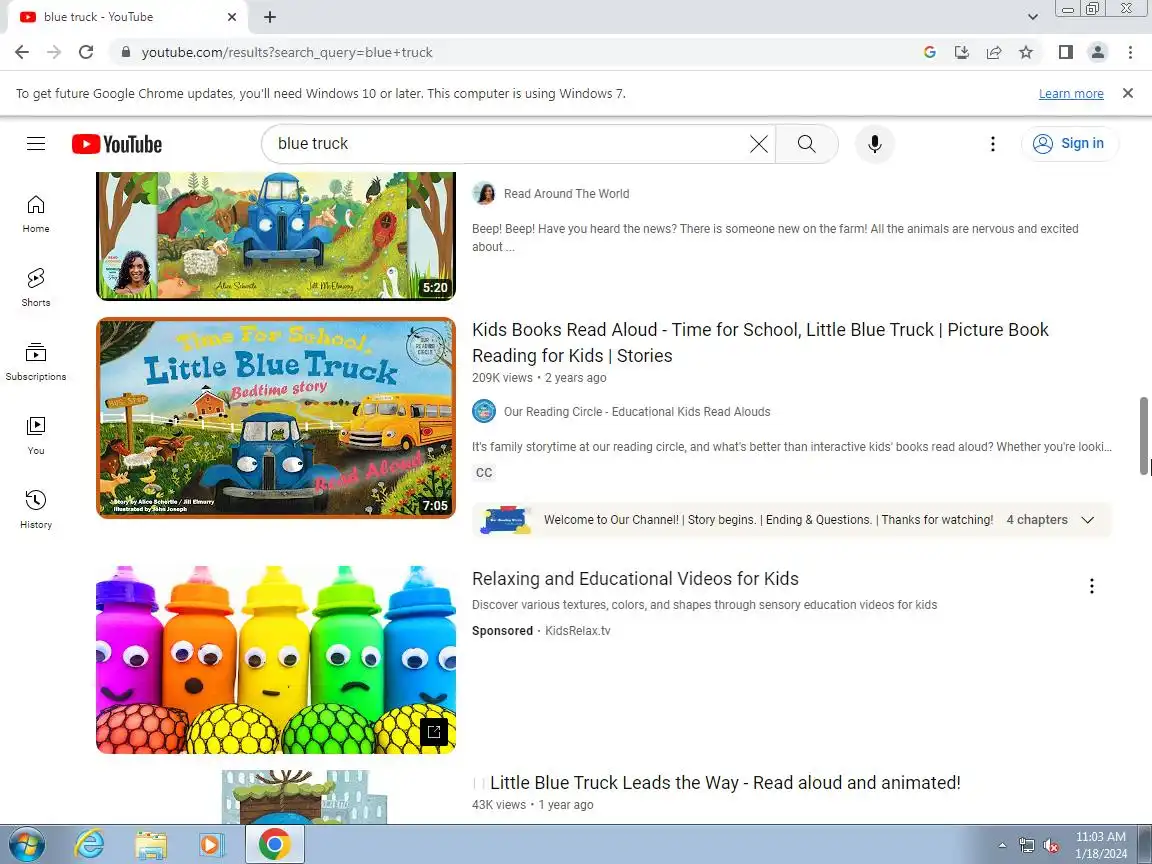Open Windows Explorer folder on taskbar

[x=151, y=845]
